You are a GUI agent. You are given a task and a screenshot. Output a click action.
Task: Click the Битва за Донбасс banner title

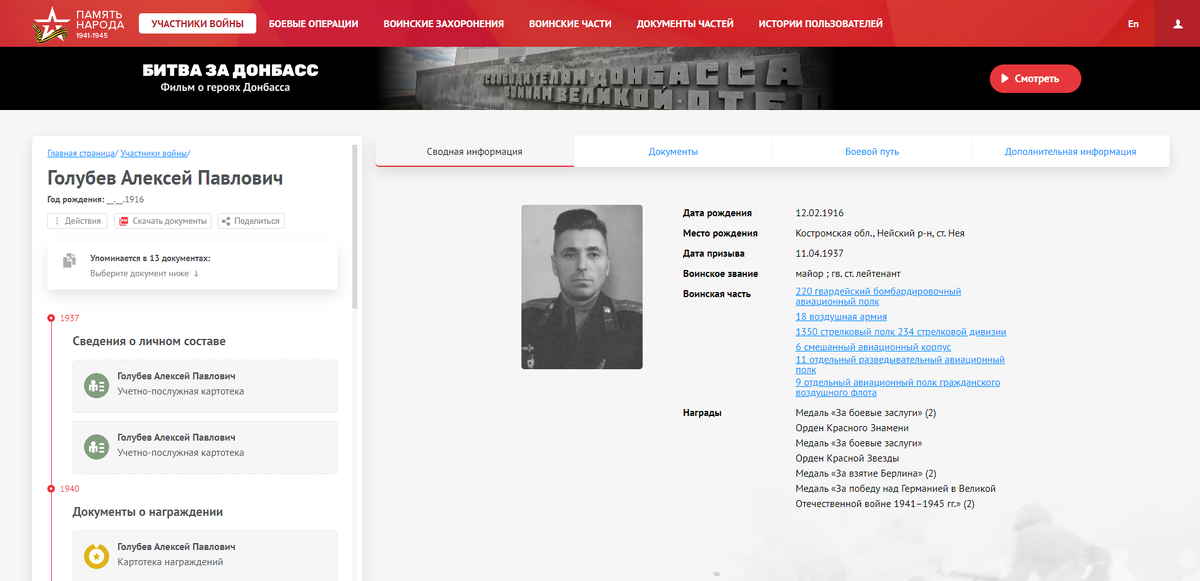pyautogui.click(x=231, y=71)
